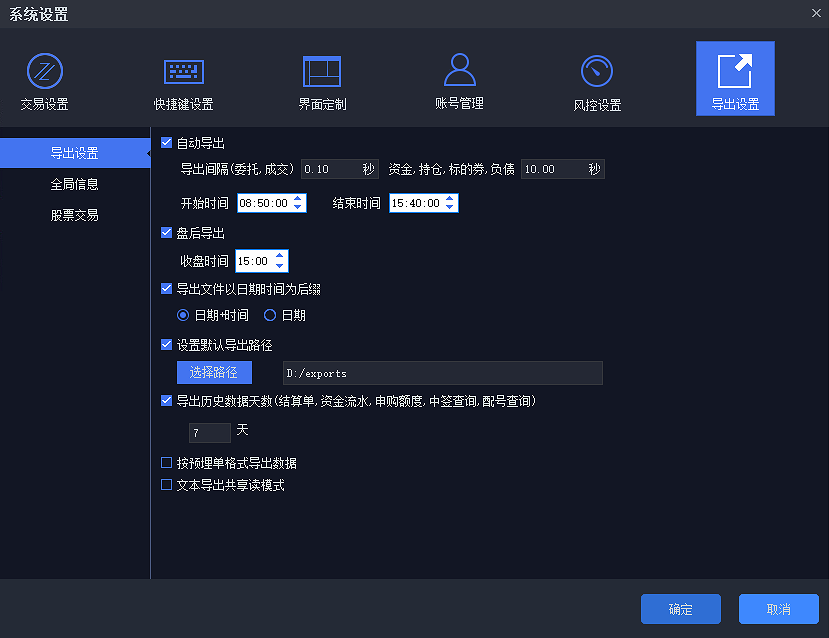Close the 系统设置 dialog window
Image resolution: width=829 pixels, height=638 pixels.
(816, 13)
